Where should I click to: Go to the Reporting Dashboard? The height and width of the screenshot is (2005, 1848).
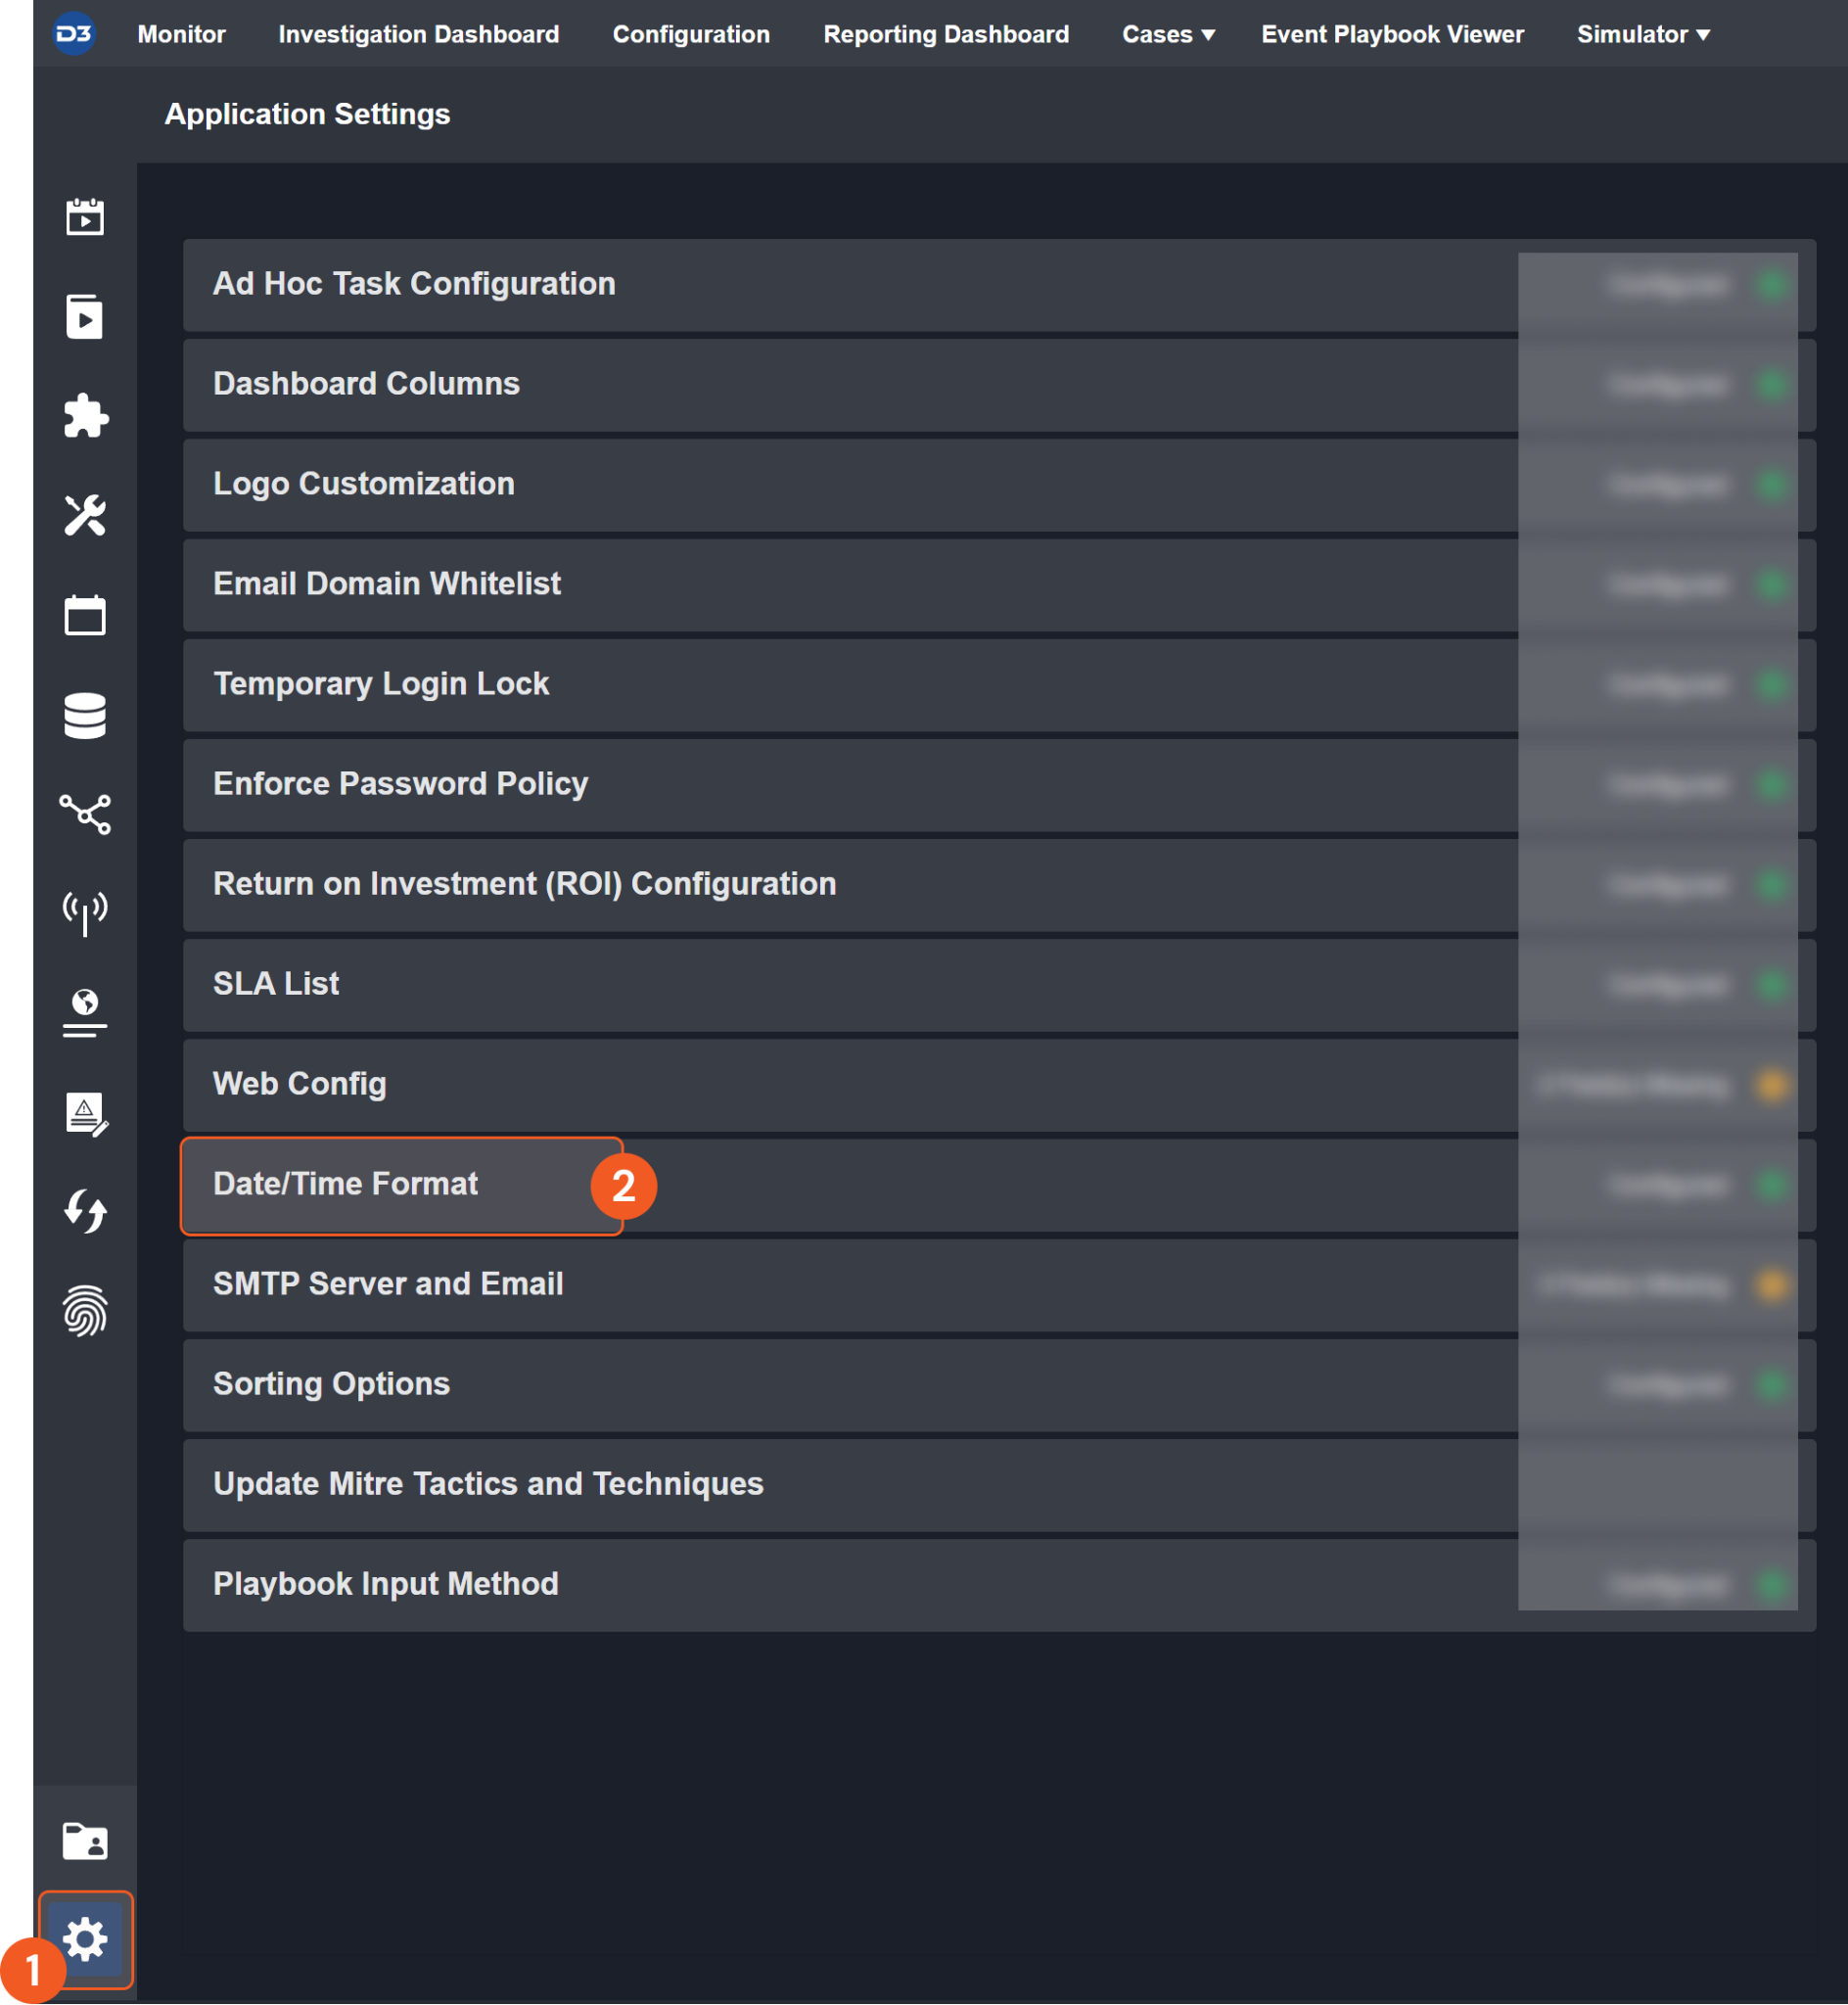point(945,35)
